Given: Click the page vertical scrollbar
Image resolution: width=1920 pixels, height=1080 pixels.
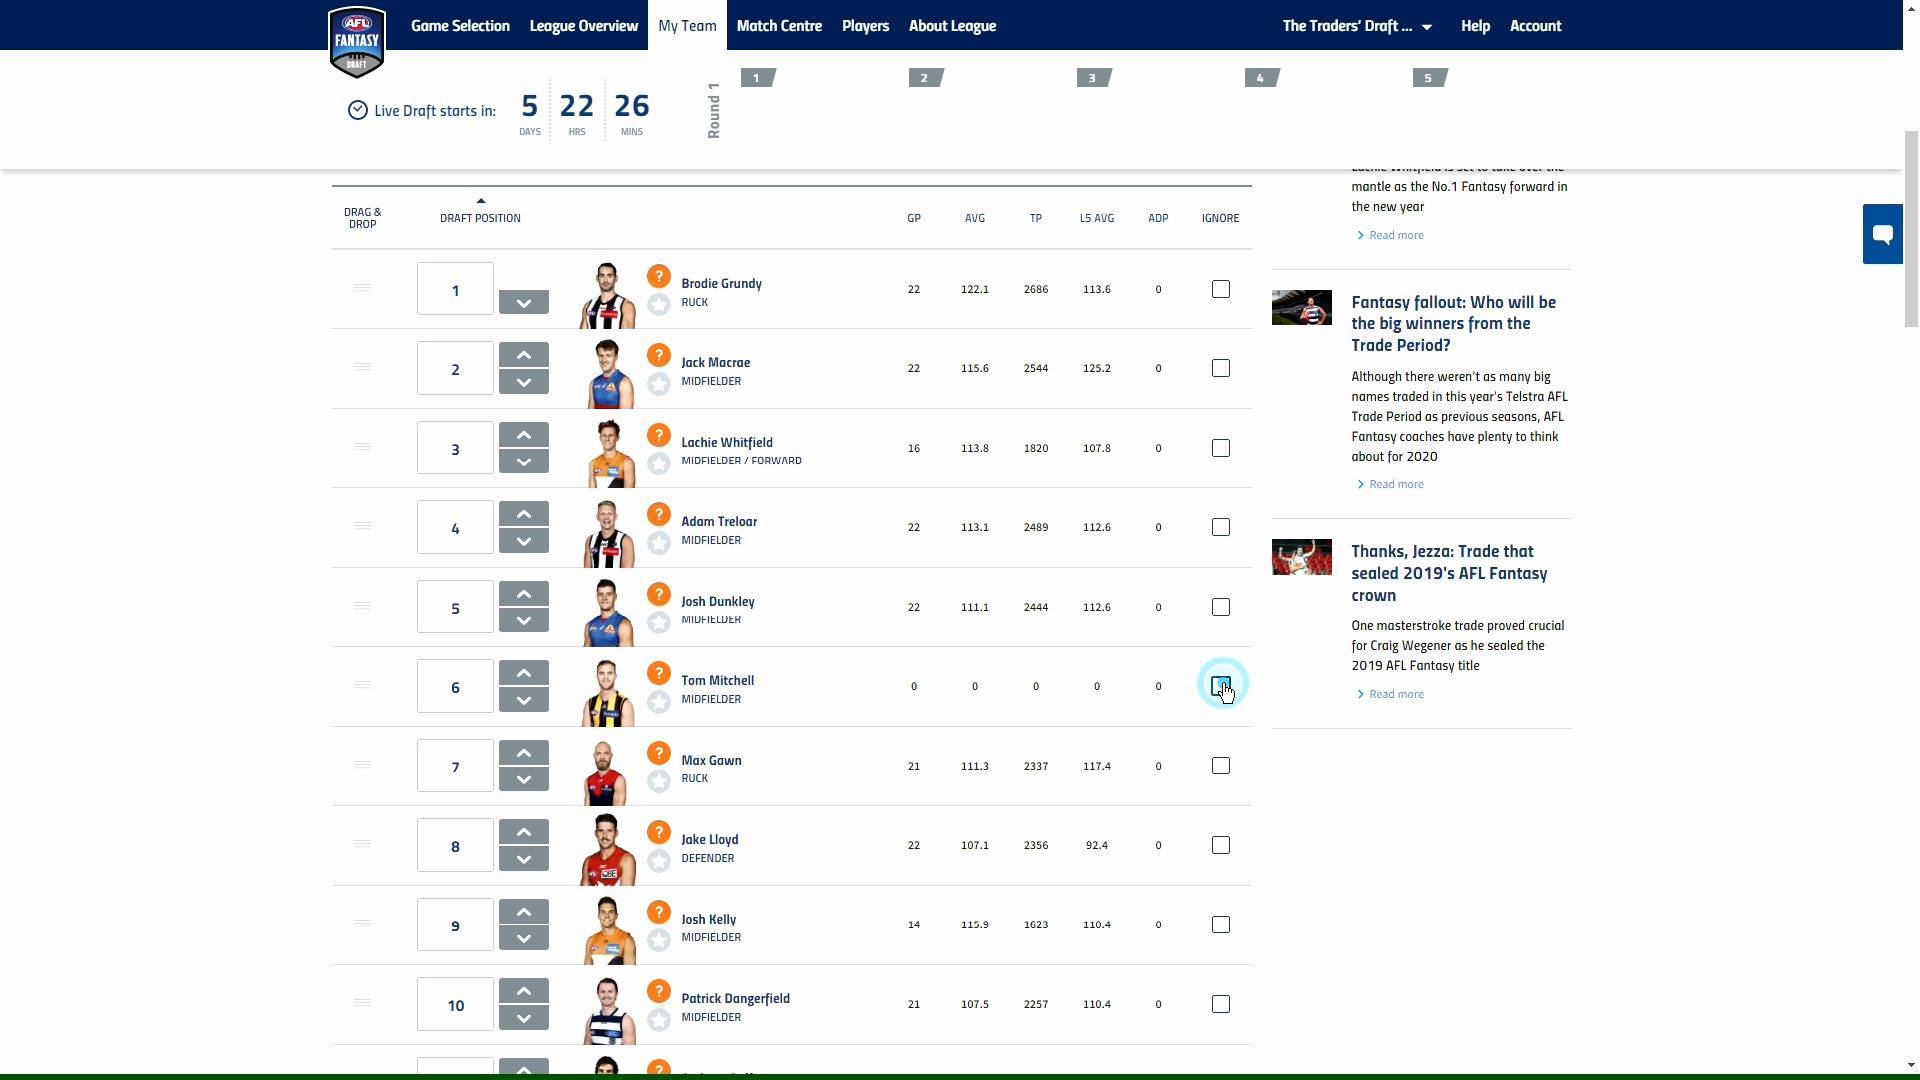Looking at the screenshot, I should (1911, 227).
